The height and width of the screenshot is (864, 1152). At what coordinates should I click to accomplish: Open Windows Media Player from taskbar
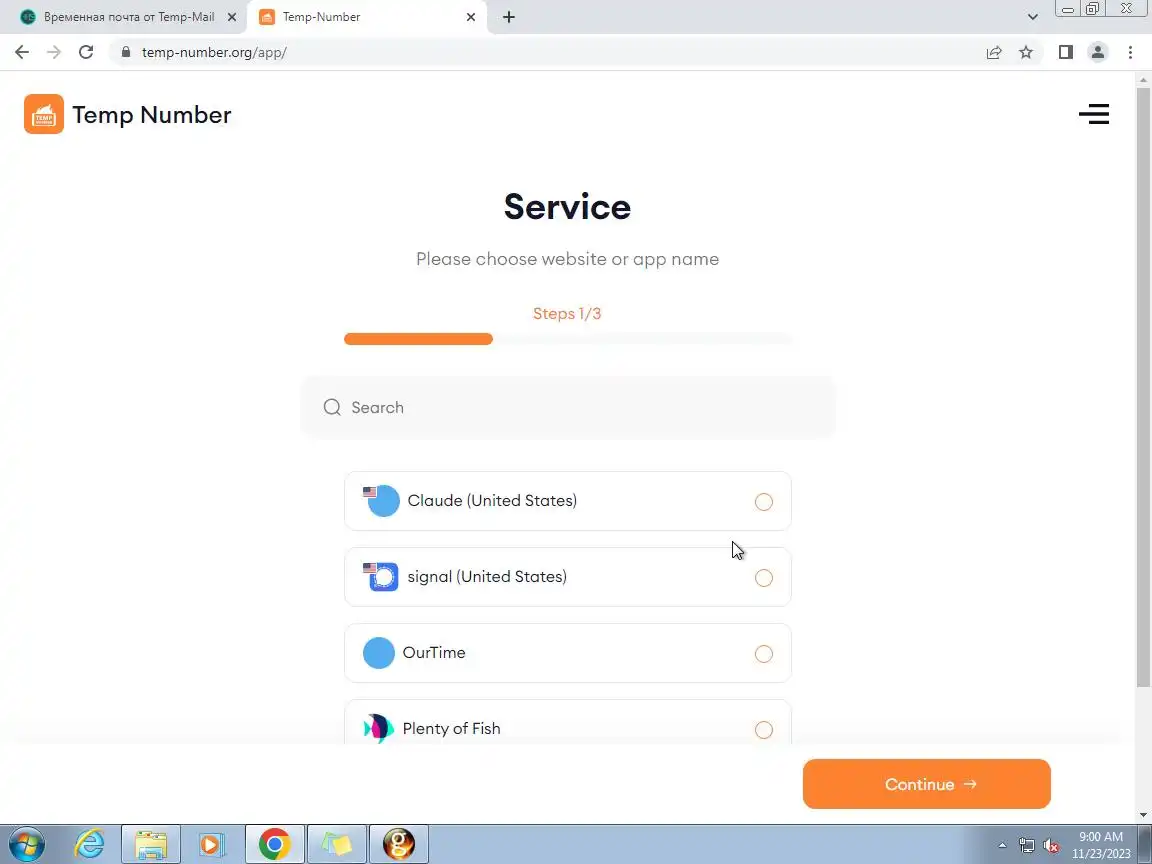pyautogui.click(x=211, y=844)
